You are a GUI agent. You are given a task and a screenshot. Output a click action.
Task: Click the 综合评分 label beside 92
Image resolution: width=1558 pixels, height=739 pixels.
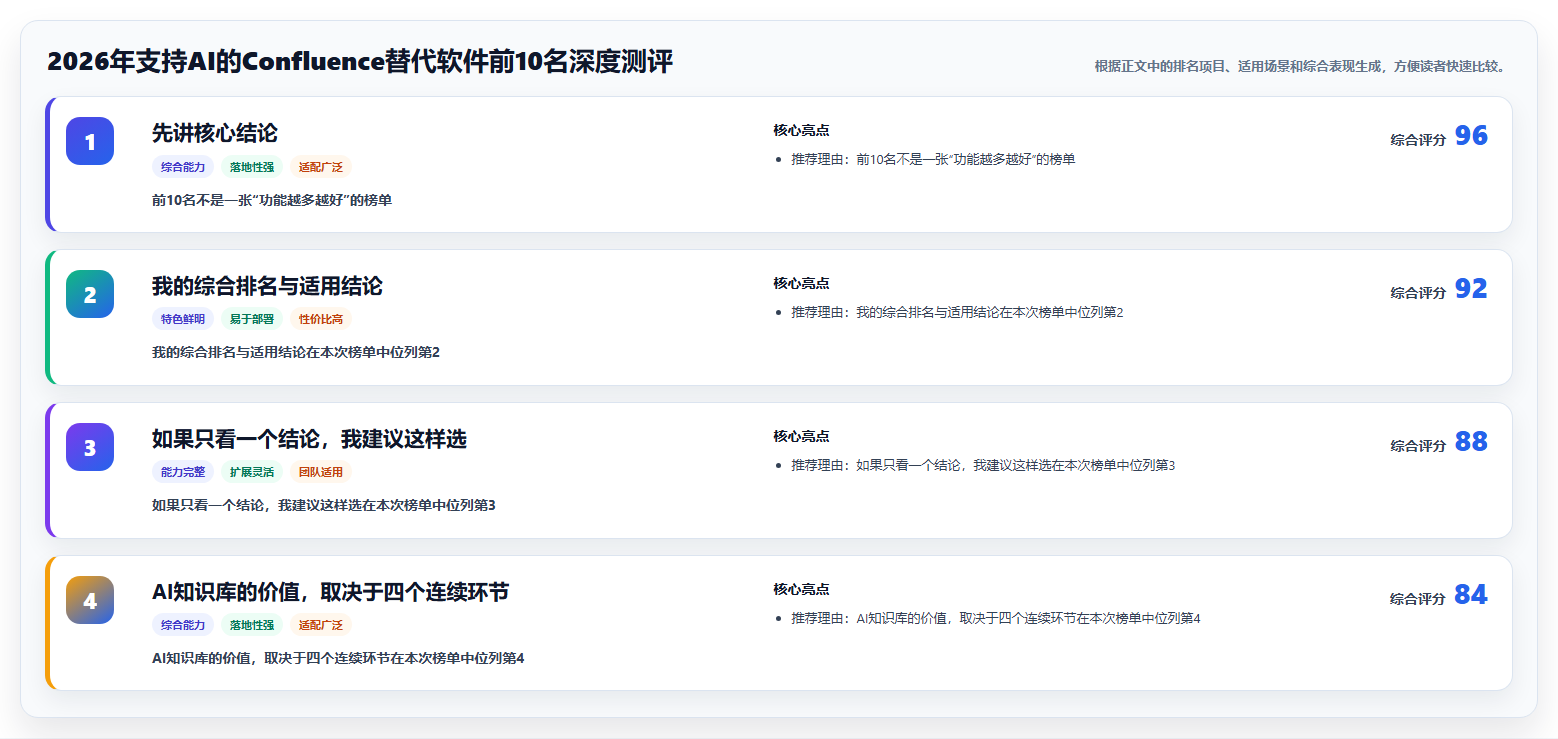[x=1418, y=293]
